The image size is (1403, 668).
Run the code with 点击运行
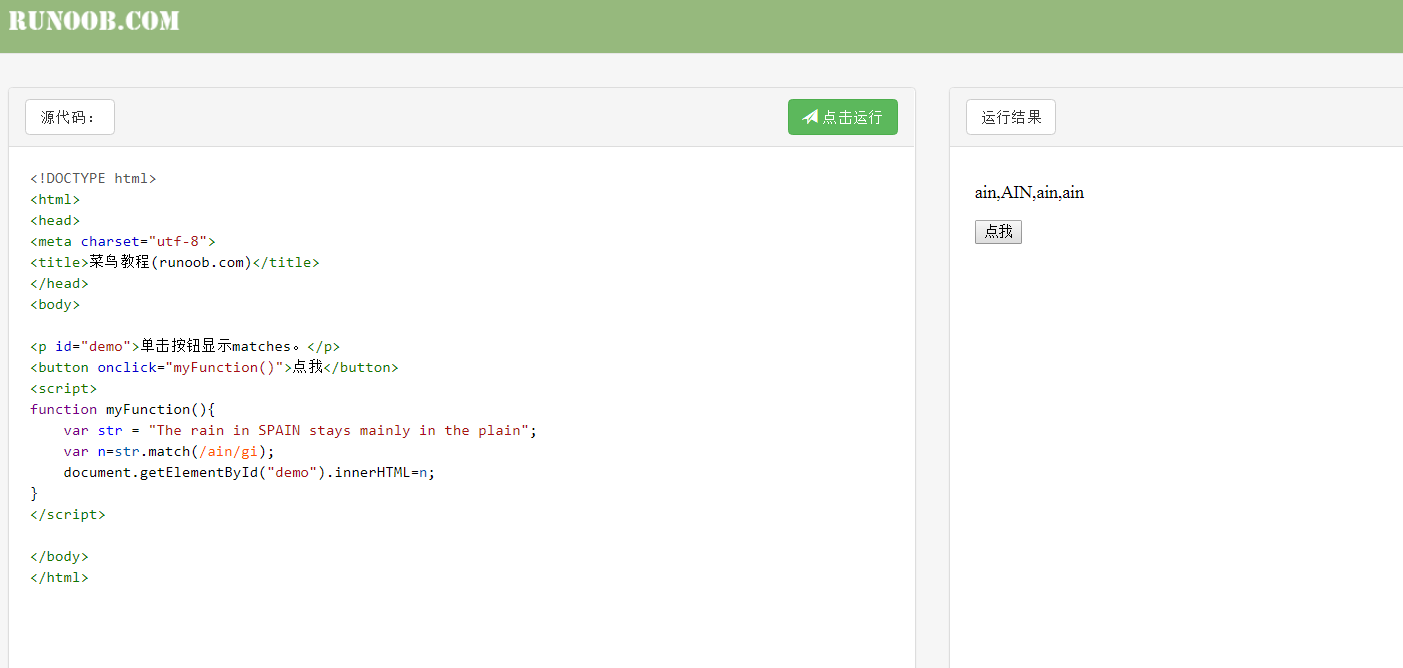(842, 117)
